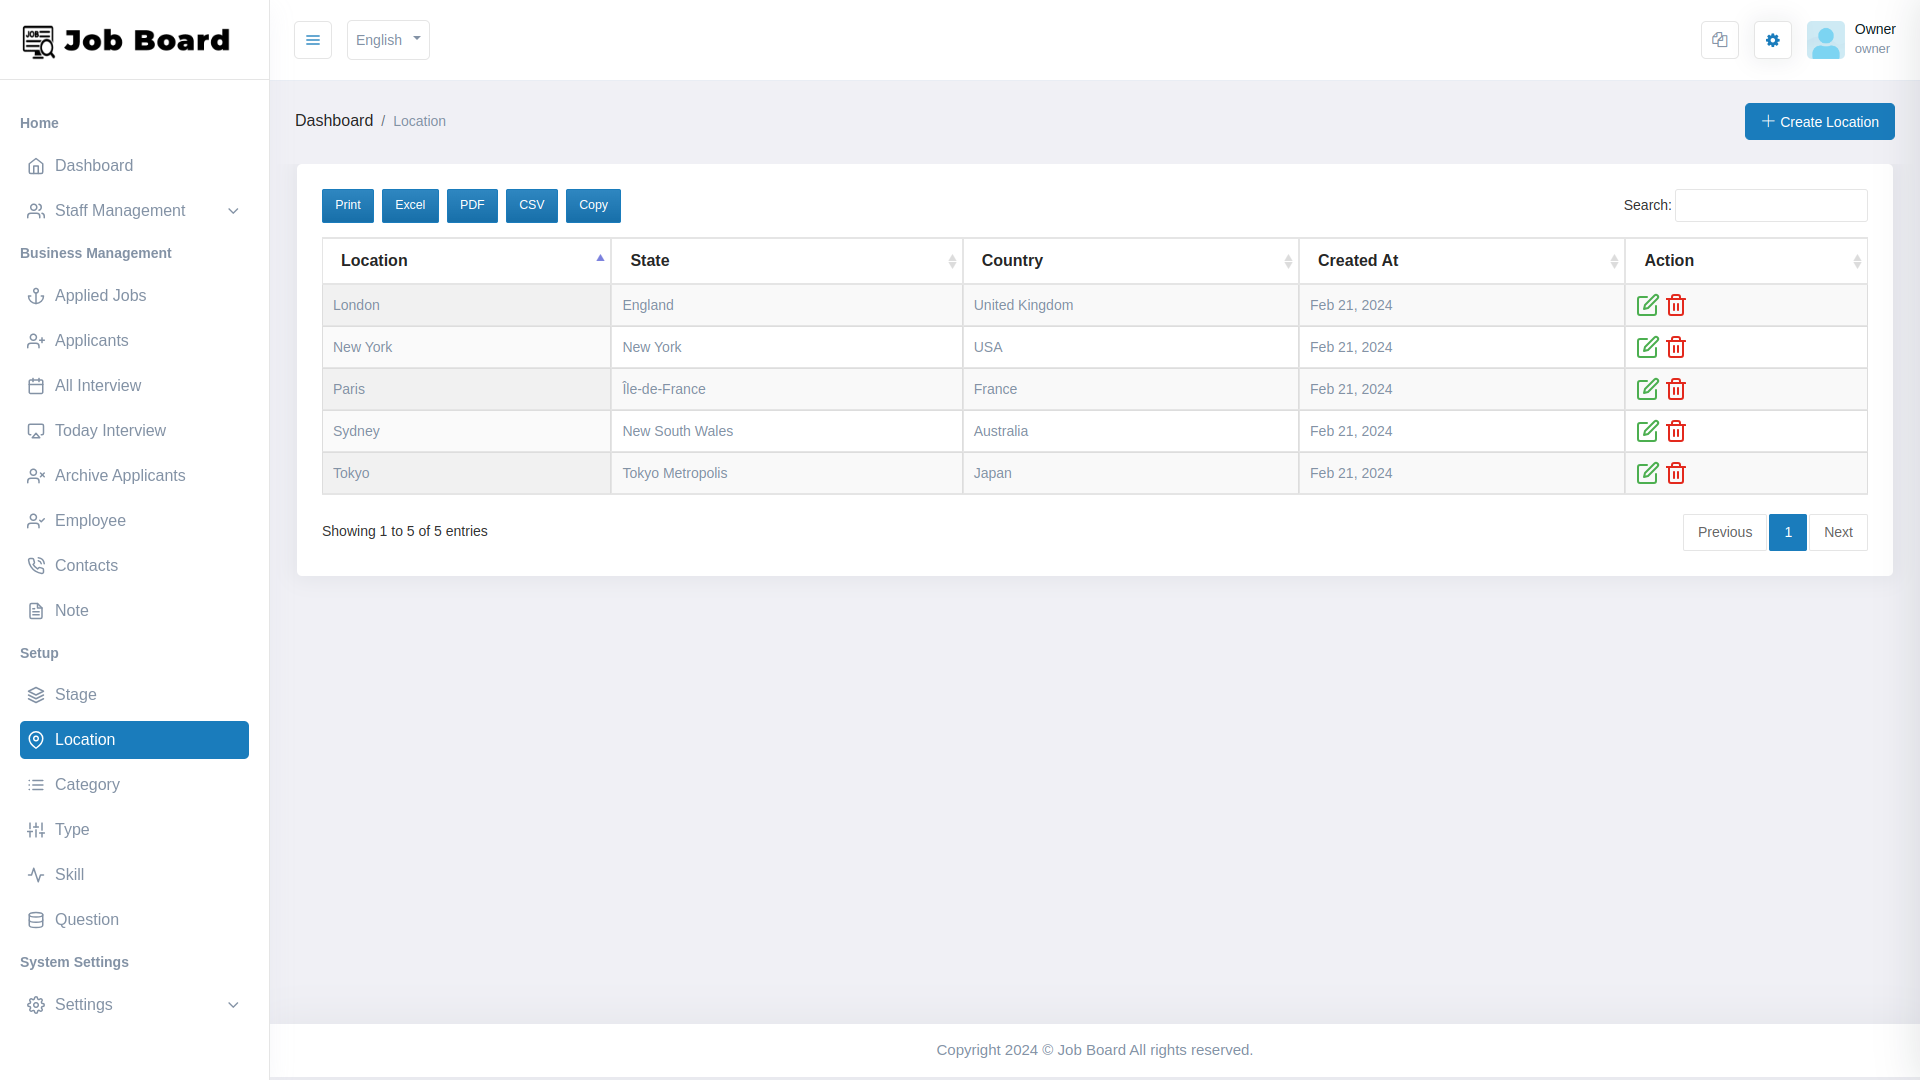Open the Applicants section
This screenshot has height=1080, width=1920.
coord(91,340)
